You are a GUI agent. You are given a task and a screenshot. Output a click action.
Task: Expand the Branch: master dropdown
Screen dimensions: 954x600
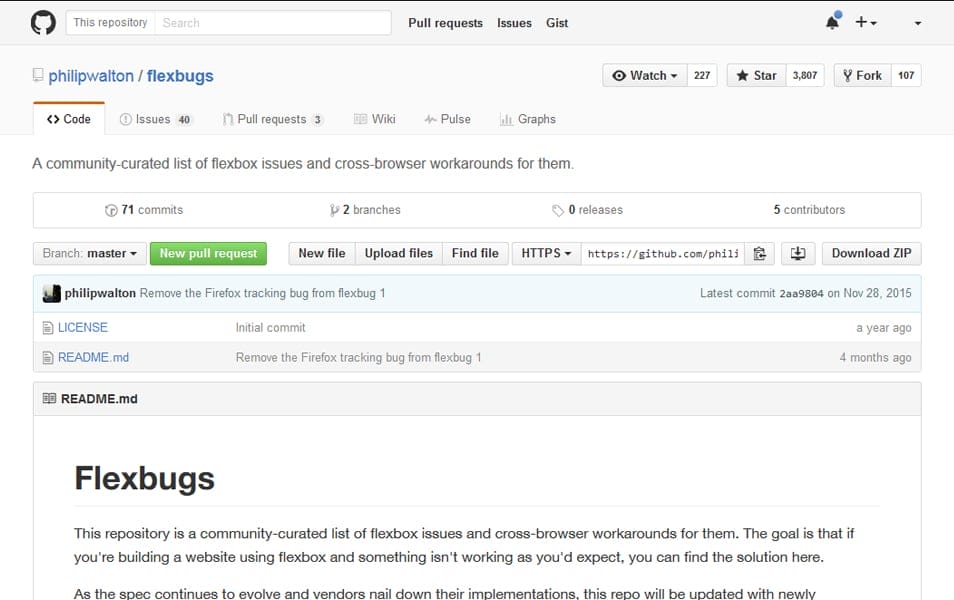point(89,253)
